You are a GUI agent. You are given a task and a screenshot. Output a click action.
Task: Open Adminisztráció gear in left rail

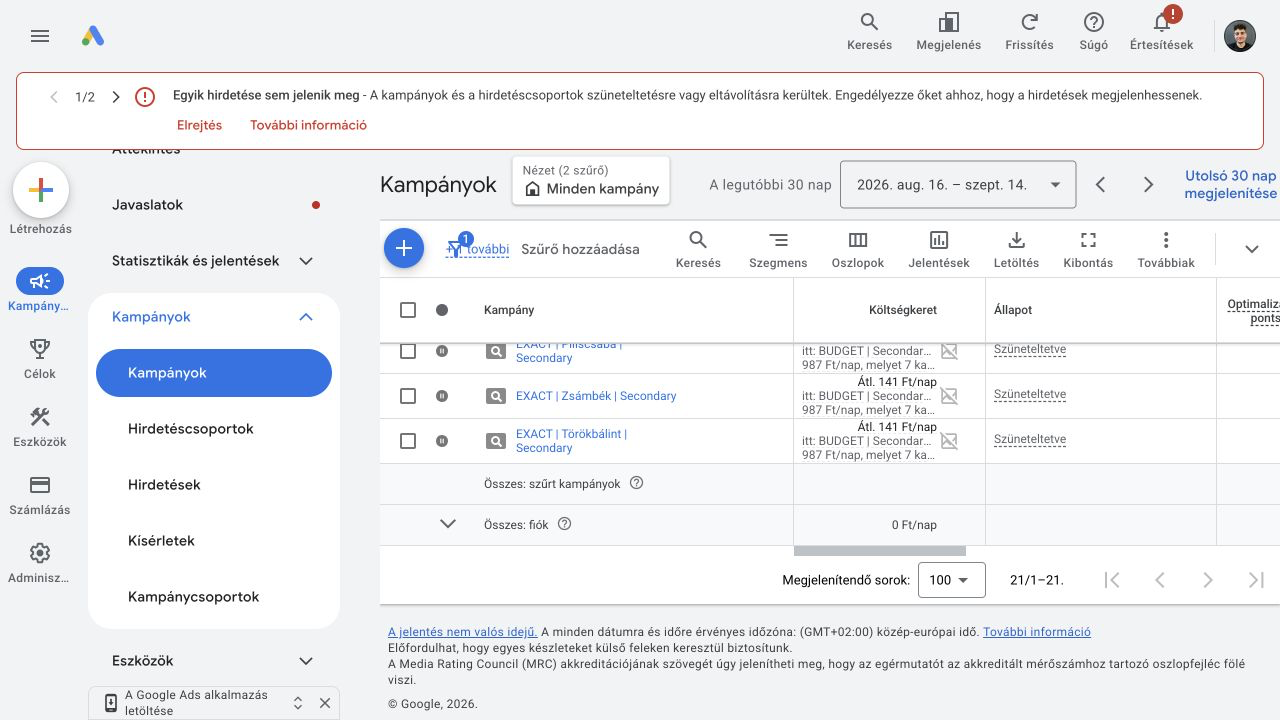[40, 562]
